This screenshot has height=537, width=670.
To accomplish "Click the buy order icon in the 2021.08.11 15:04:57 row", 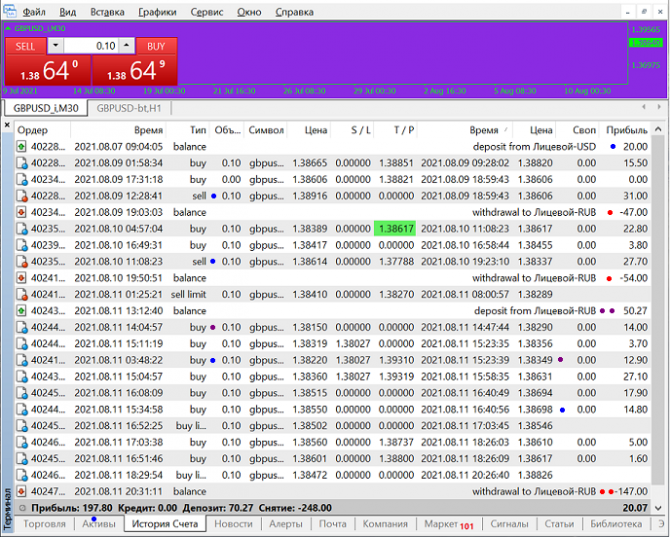I will 21,376.
